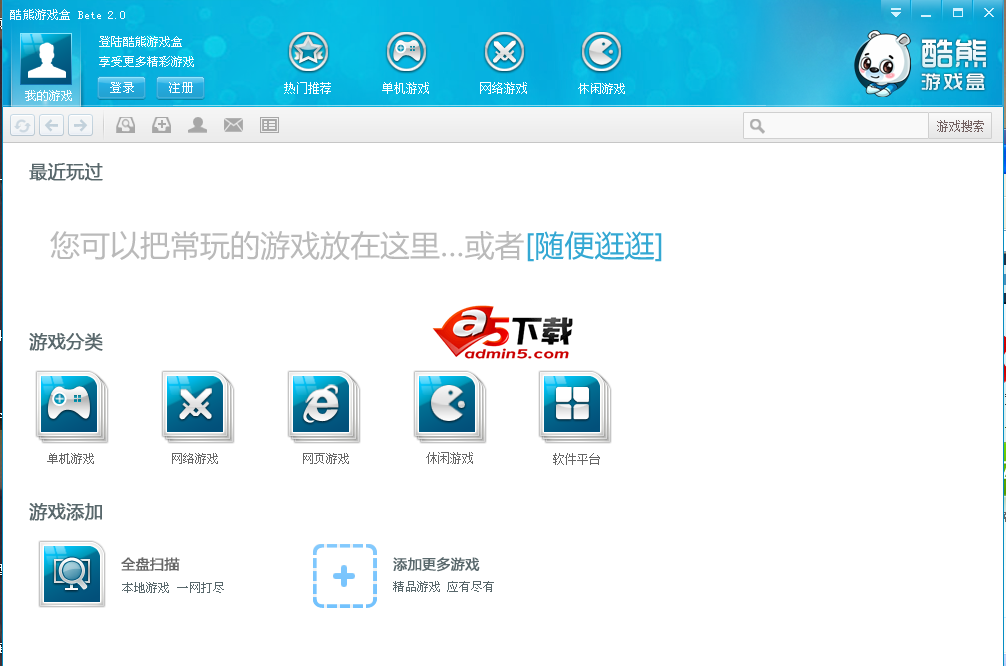Image resolution: width=1006 pixels, height=666 pixels.
Task: Open 网页游戏 browser category tile
Action: 323,407
